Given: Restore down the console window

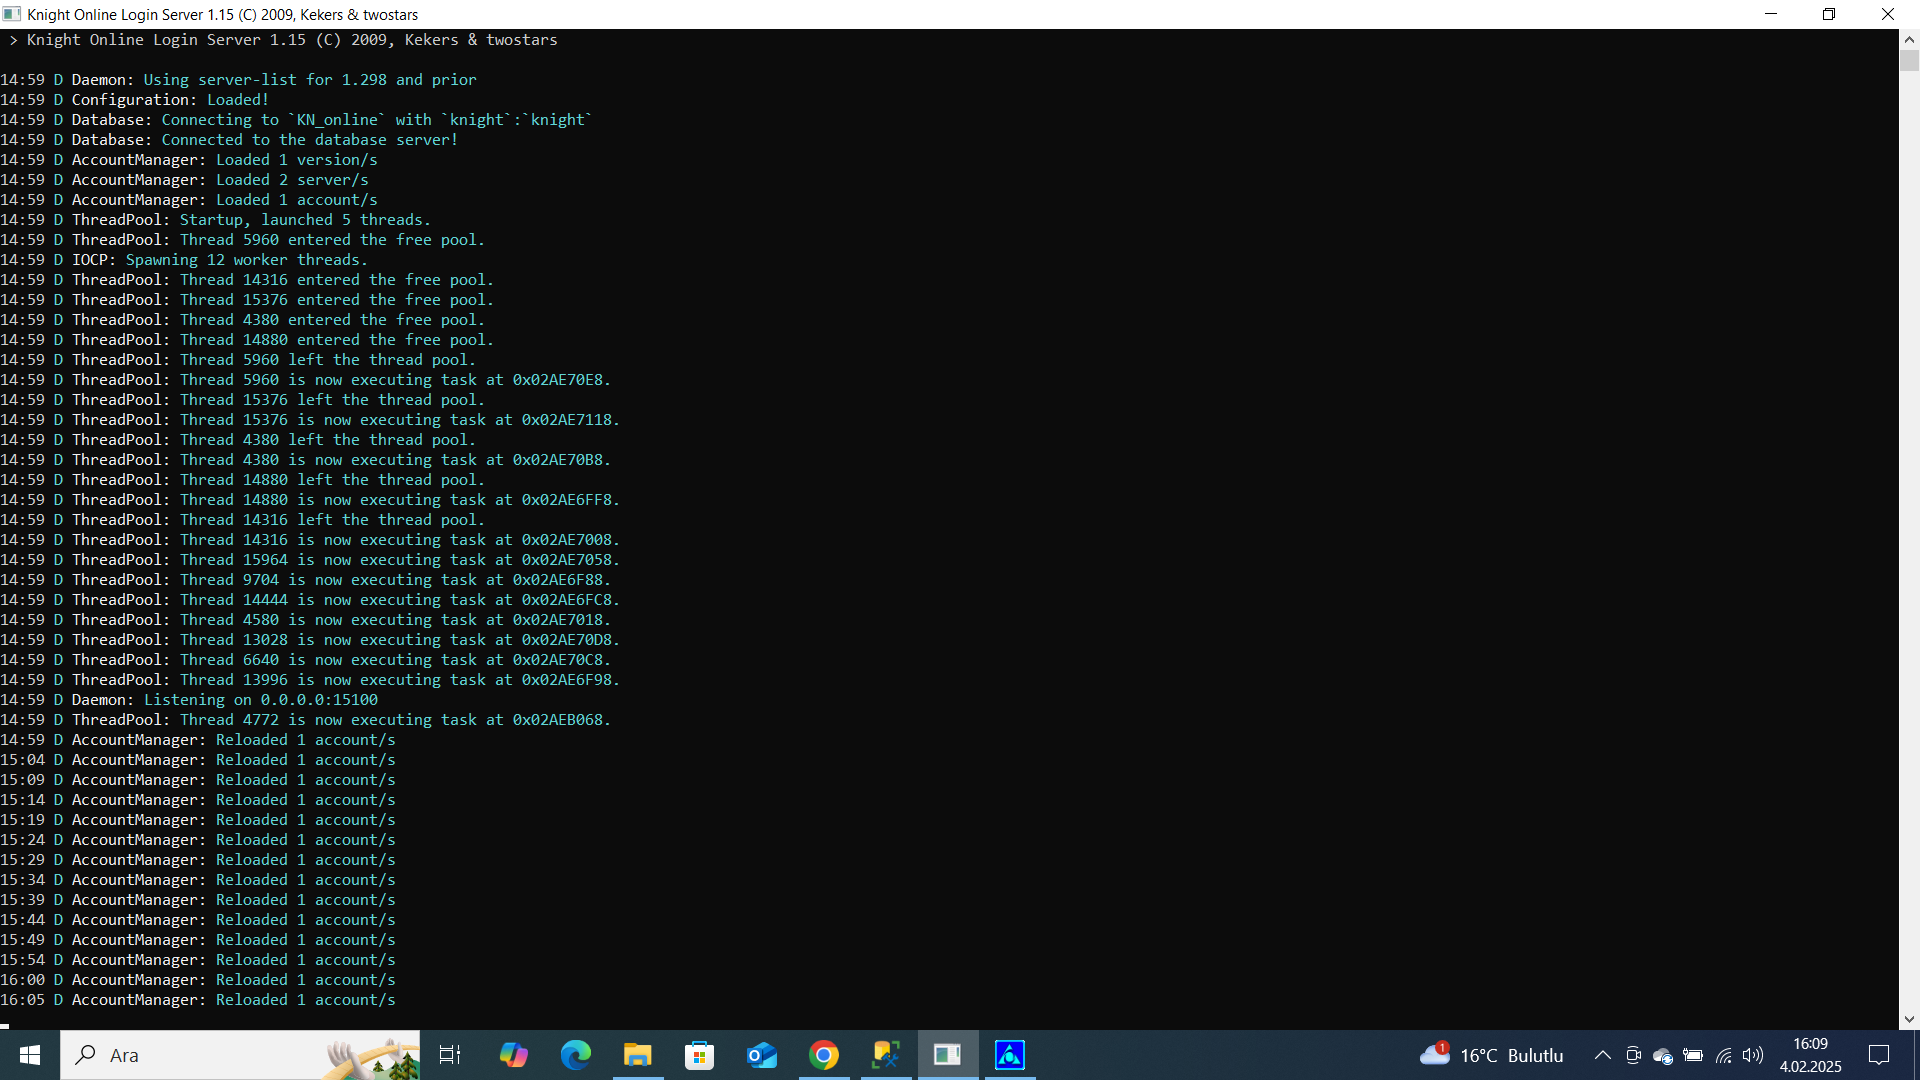Looking at the screenshot, I should (x=1829, y=14).
